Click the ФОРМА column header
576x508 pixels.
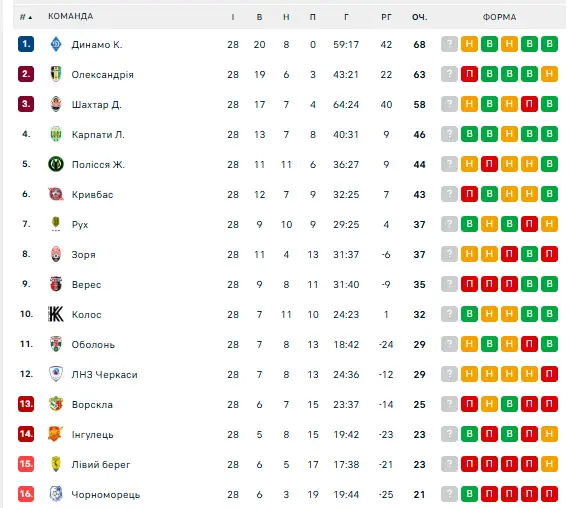point(499,17)
